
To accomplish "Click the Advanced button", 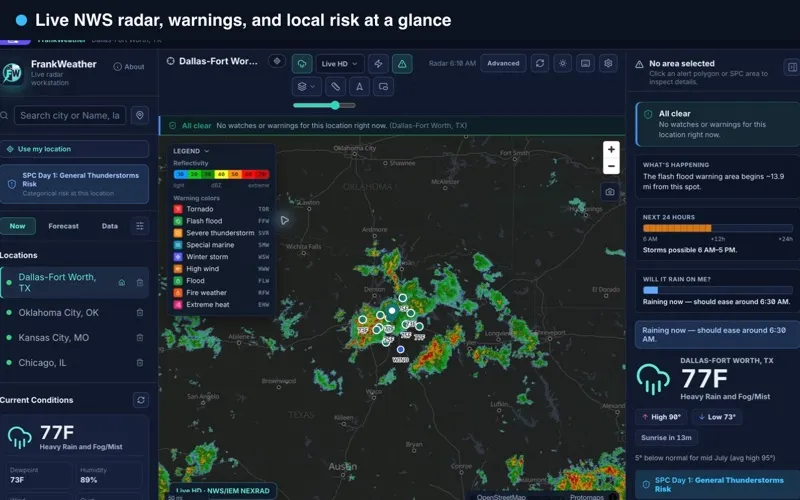I will 503,63.
